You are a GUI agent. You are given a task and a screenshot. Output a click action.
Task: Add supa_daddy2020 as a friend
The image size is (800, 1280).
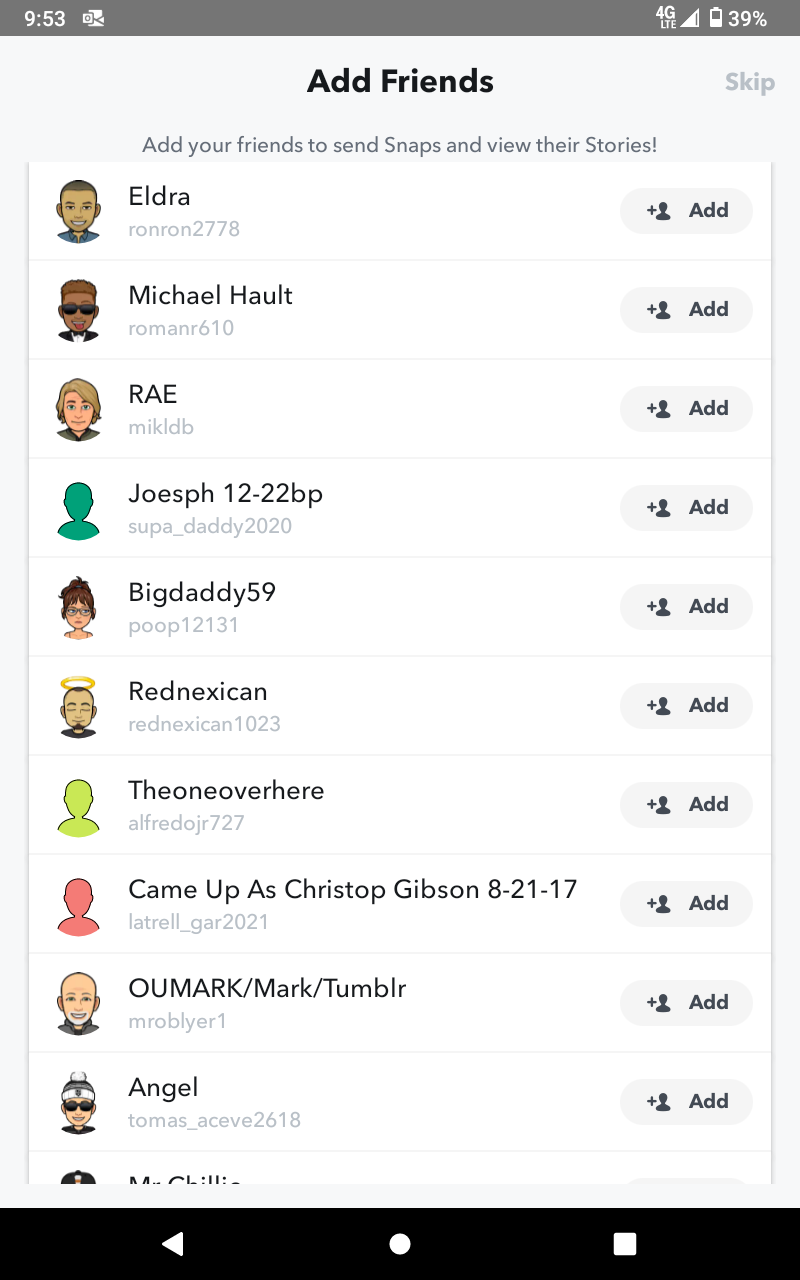(x=686, y=508)
